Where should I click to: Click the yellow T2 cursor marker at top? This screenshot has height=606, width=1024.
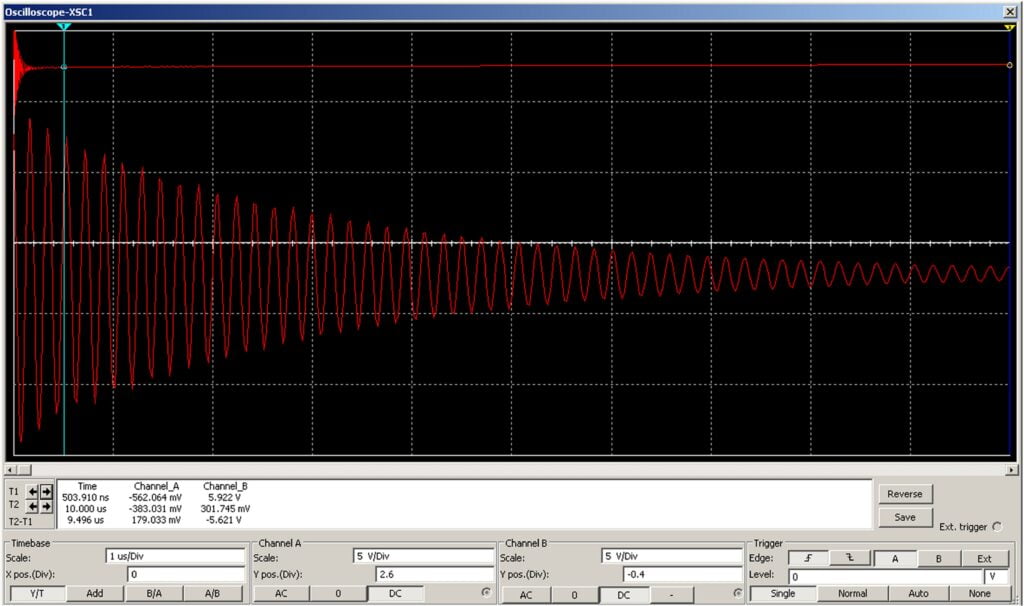click(x=1009, y=27)
